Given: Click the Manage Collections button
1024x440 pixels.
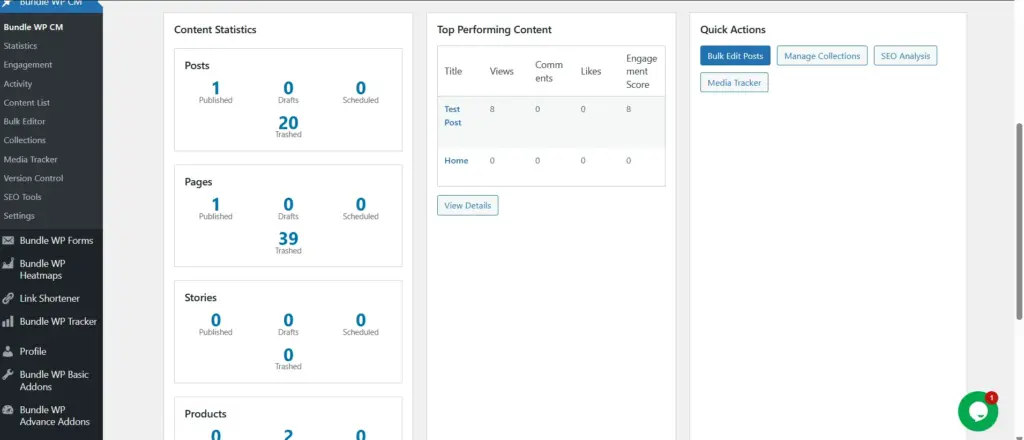Looking at the screenshot, I should point(821,56).
